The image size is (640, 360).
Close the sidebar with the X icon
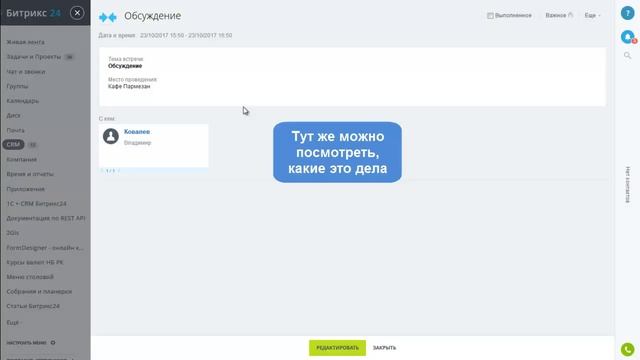coord(77,13)
